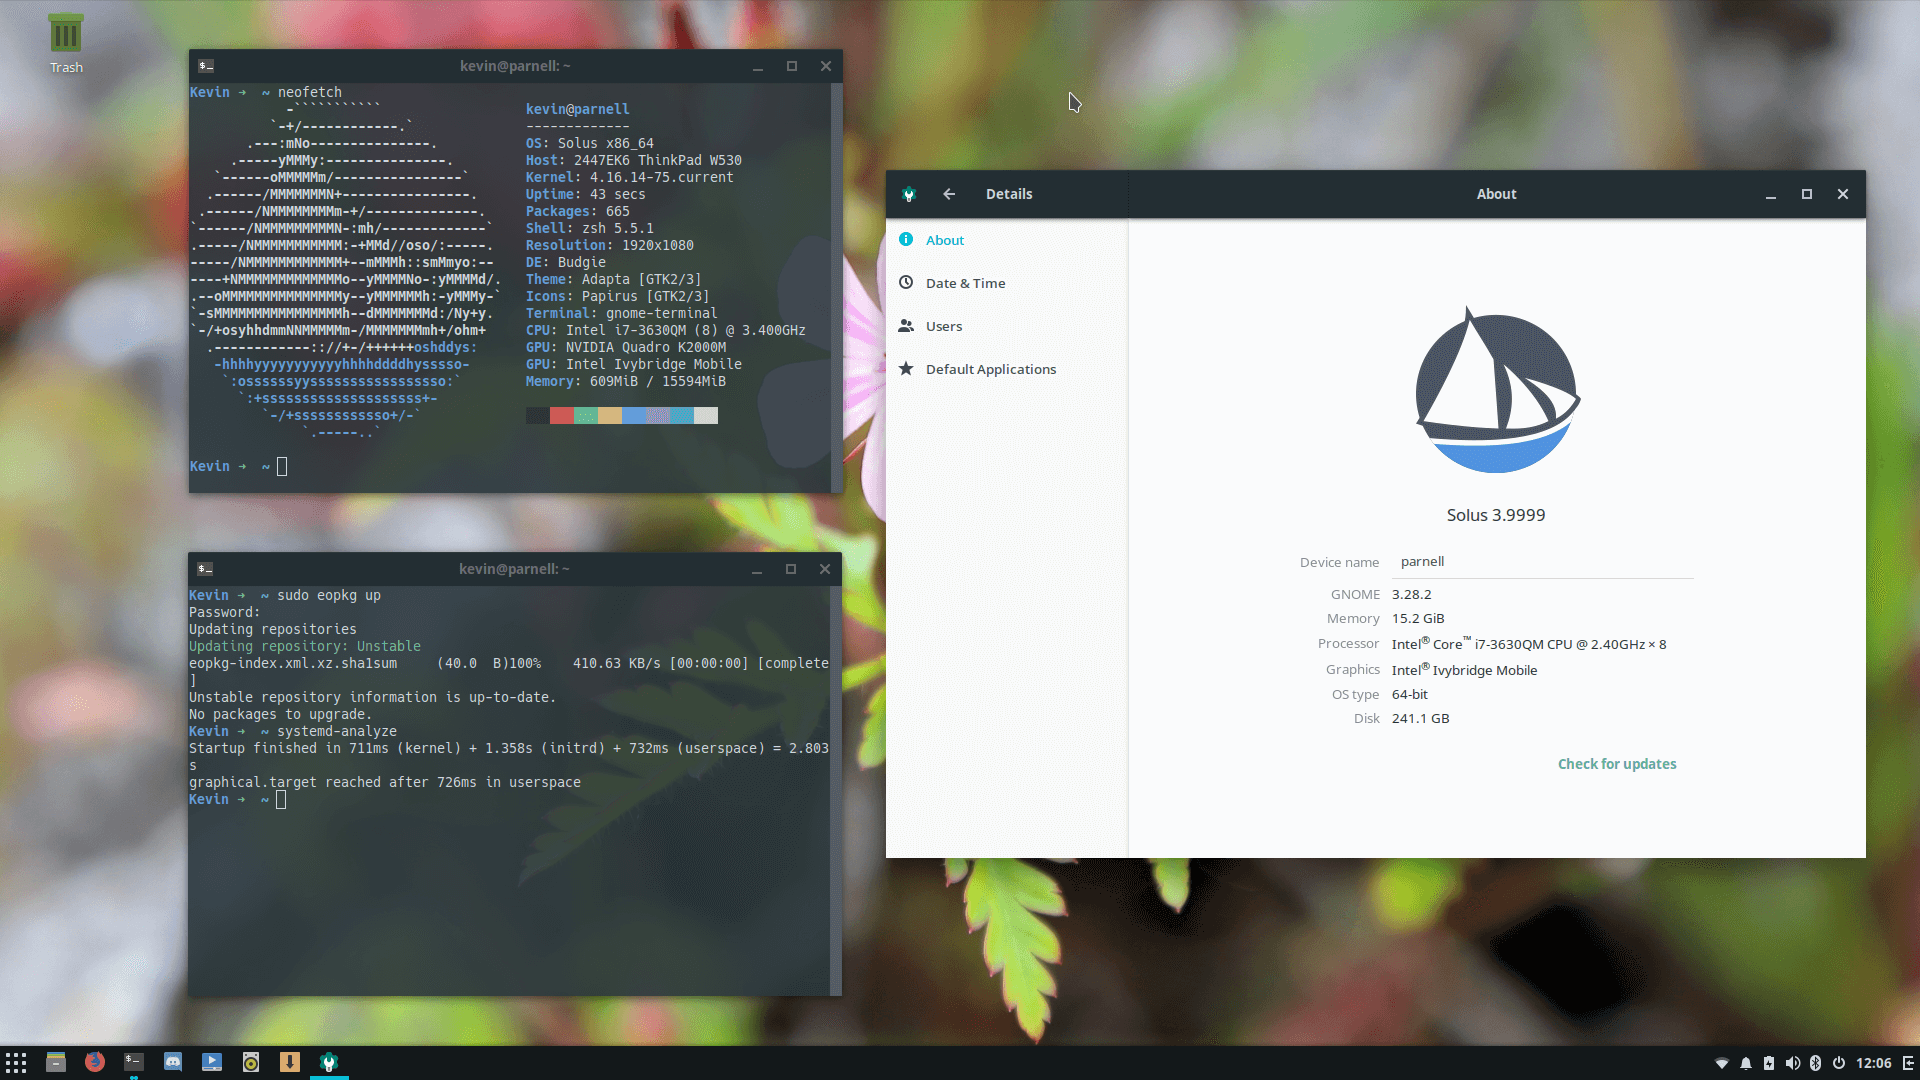Open Default Applications settings

(x=1007, y=369)
